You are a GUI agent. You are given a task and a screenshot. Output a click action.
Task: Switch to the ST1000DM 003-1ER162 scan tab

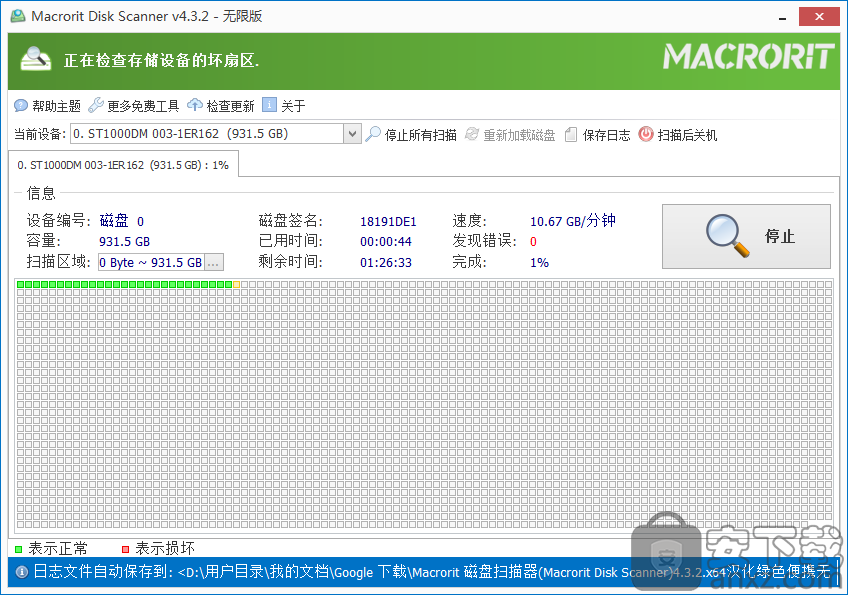point(123,165)
